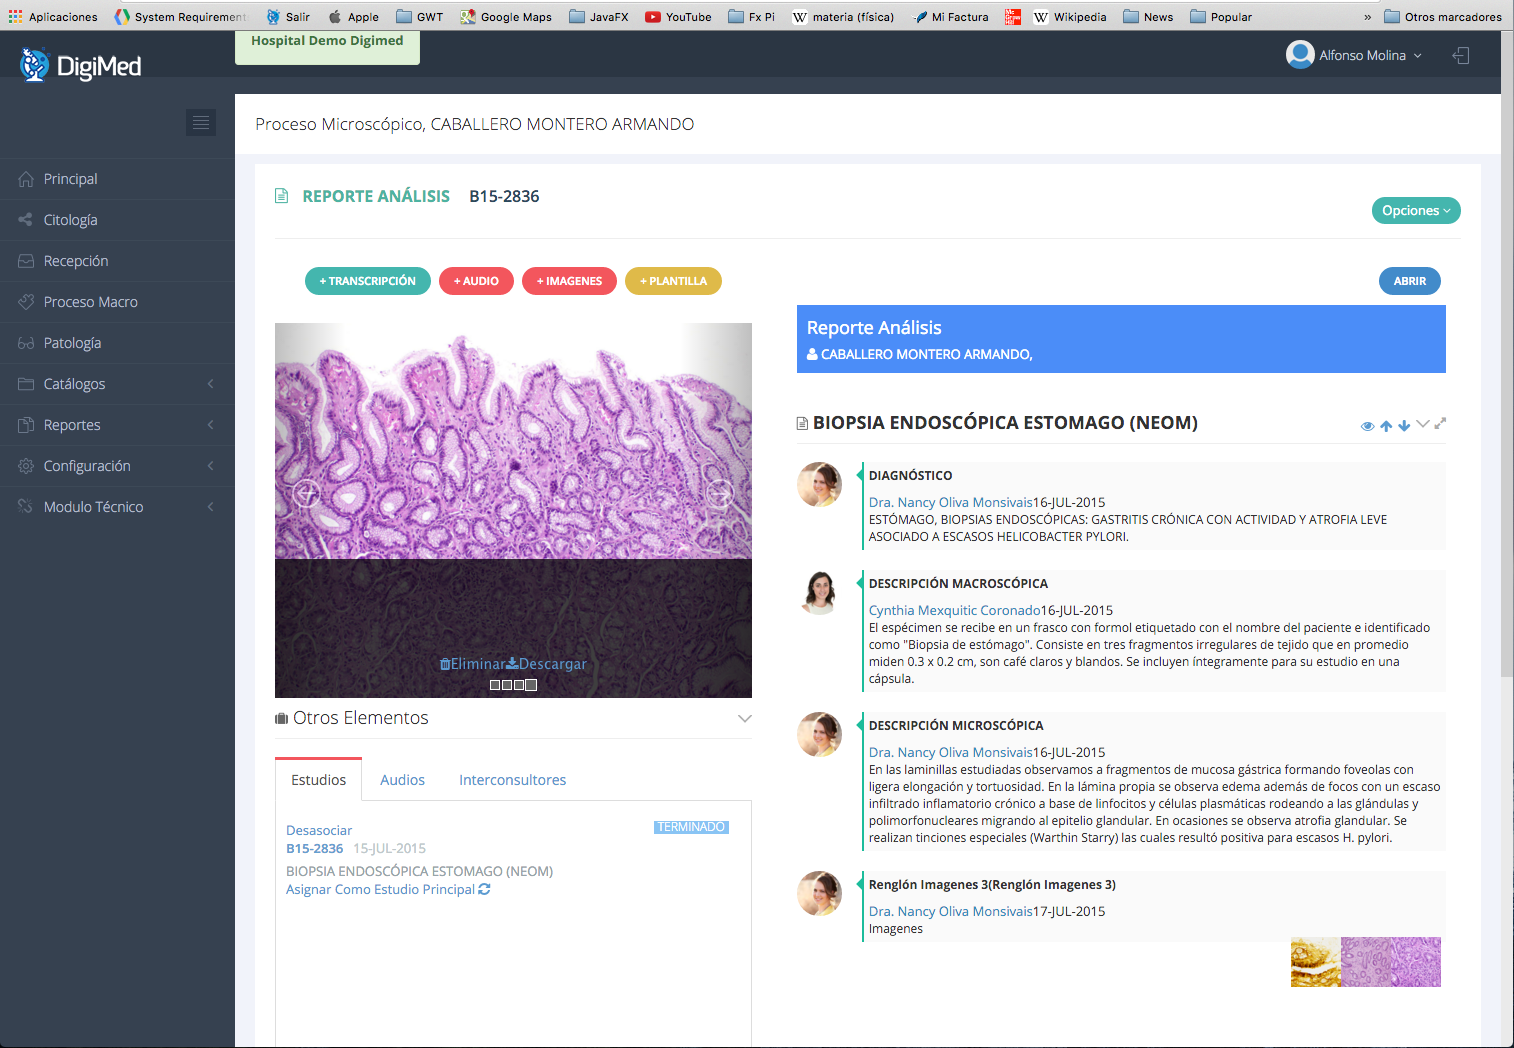The width and height of the screenshot is (1514, 1048).
Task: Select the first carousel indicator square
Action: [495, 685]
